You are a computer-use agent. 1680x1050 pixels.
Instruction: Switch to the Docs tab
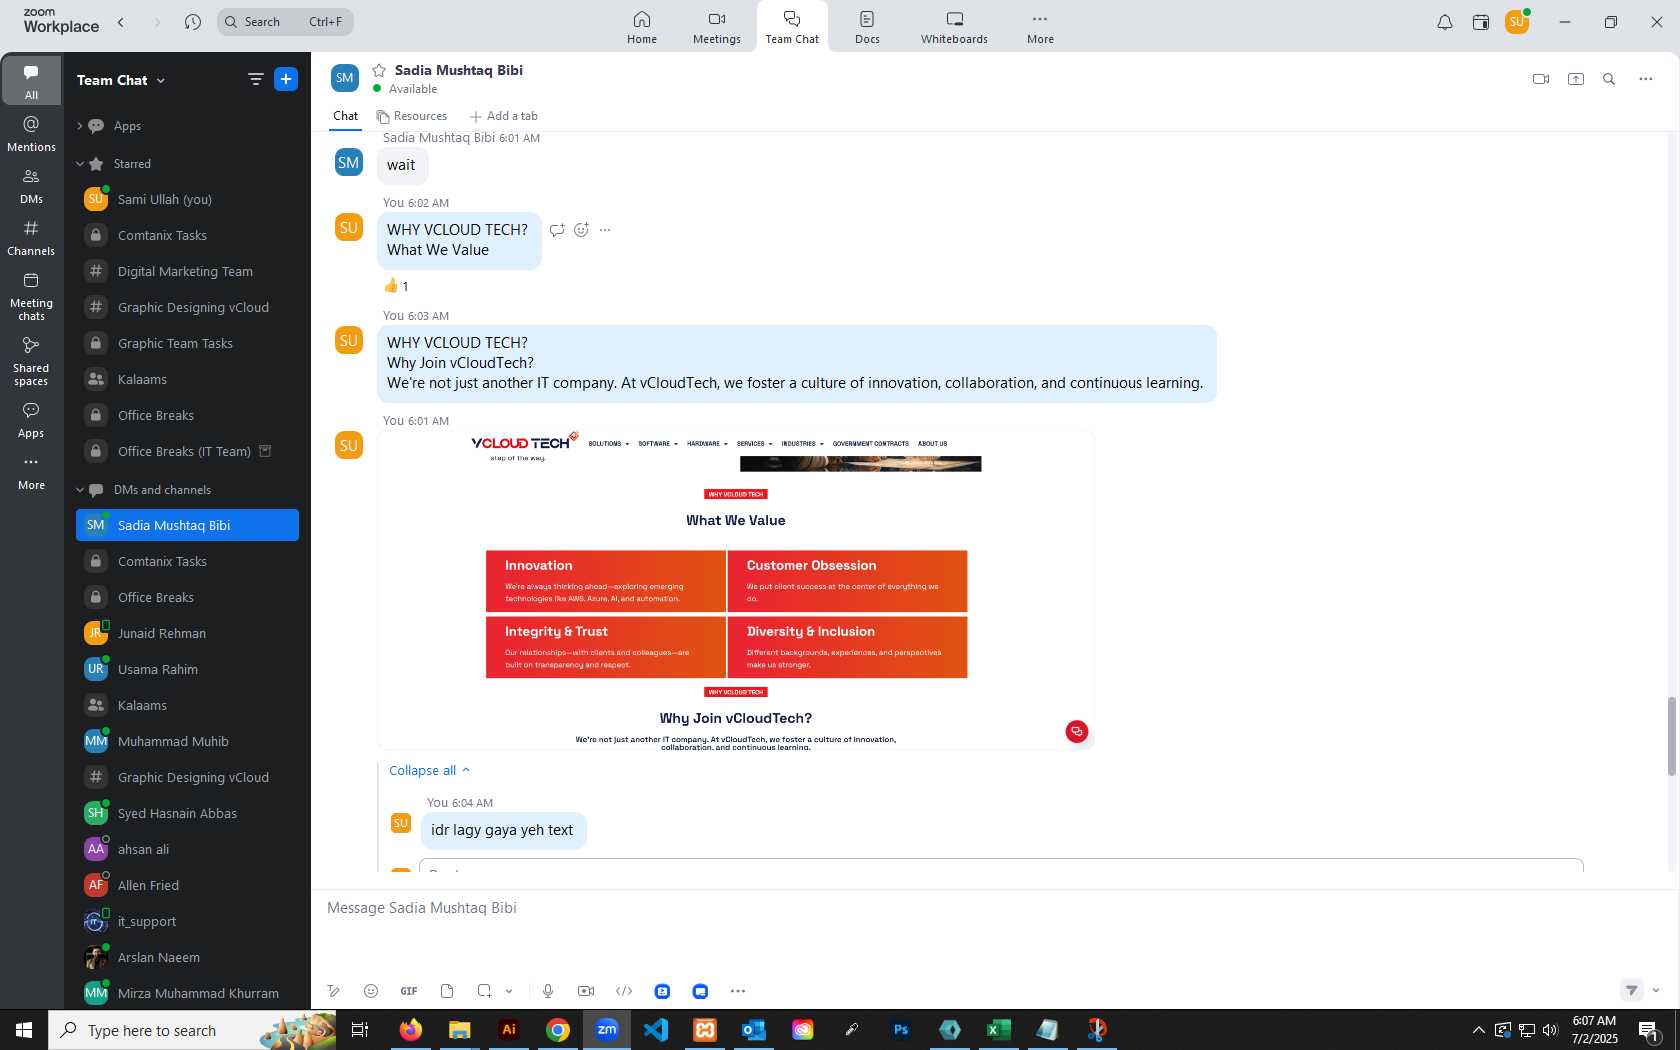(867, 27)
